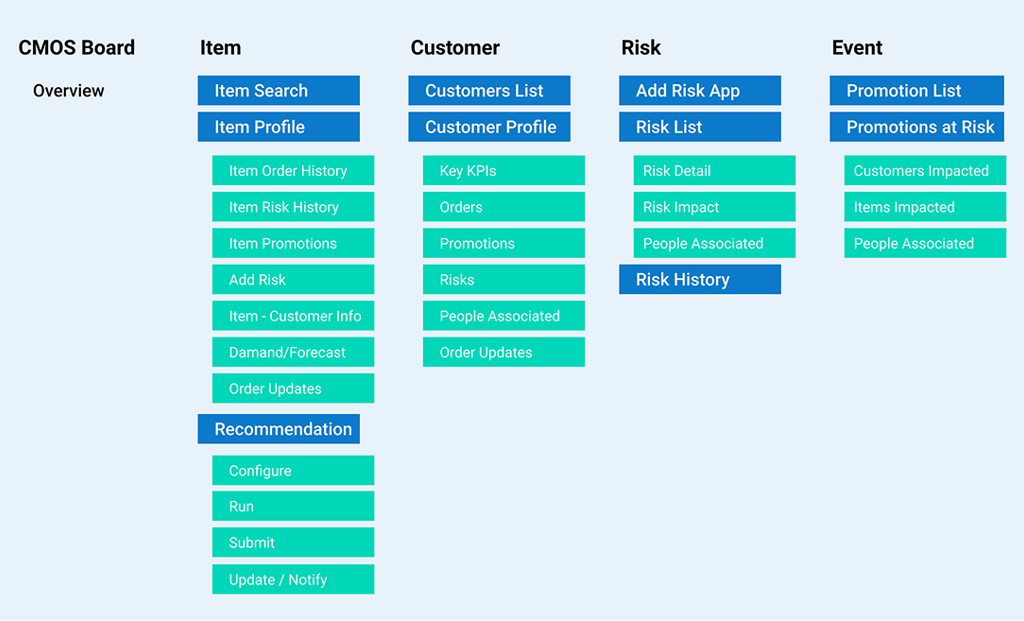
Task: Open the Item Search page
Action: [x=278, y=91]
